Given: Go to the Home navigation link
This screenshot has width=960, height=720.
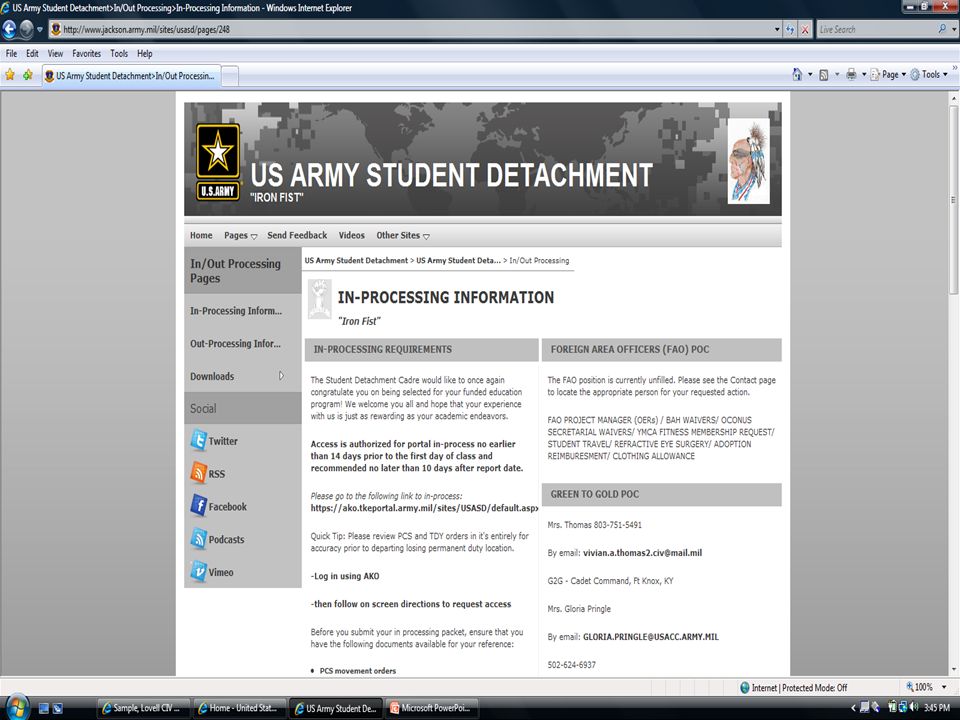Looking at the screenshot, I should [201, 235].
